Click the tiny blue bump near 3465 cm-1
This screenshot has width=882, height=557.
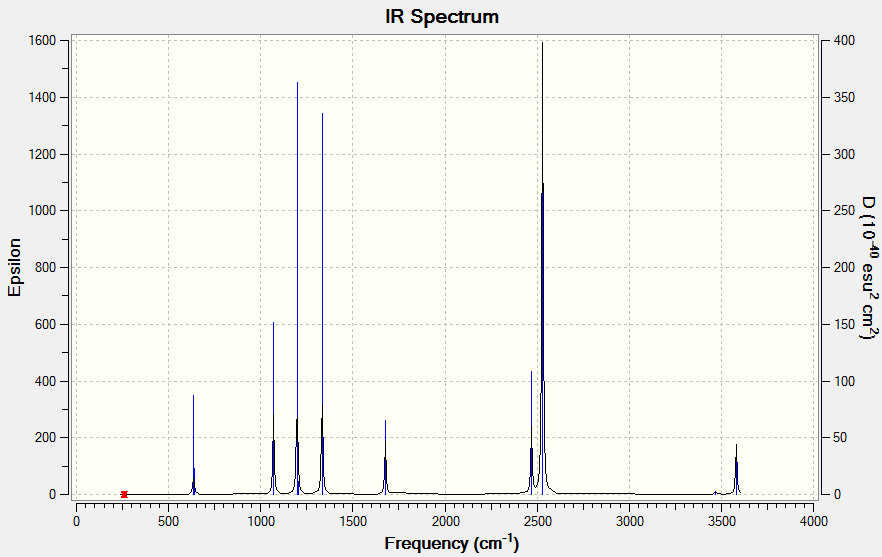(x=716, y=493)
